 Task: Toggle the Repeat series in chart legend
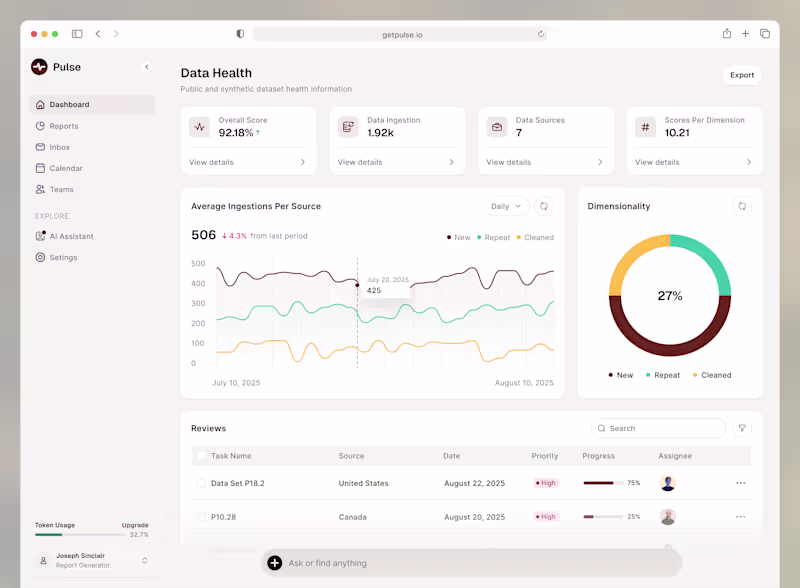(x=493, y=237)
